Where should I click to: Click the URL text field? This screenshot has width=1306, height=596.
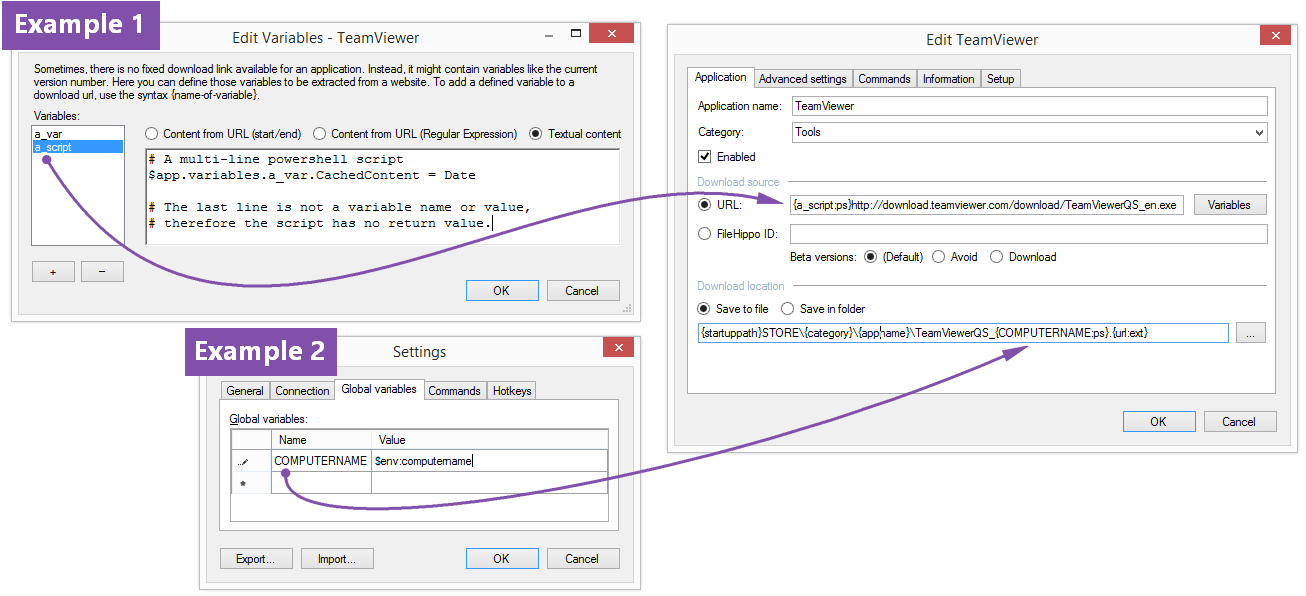988,205
